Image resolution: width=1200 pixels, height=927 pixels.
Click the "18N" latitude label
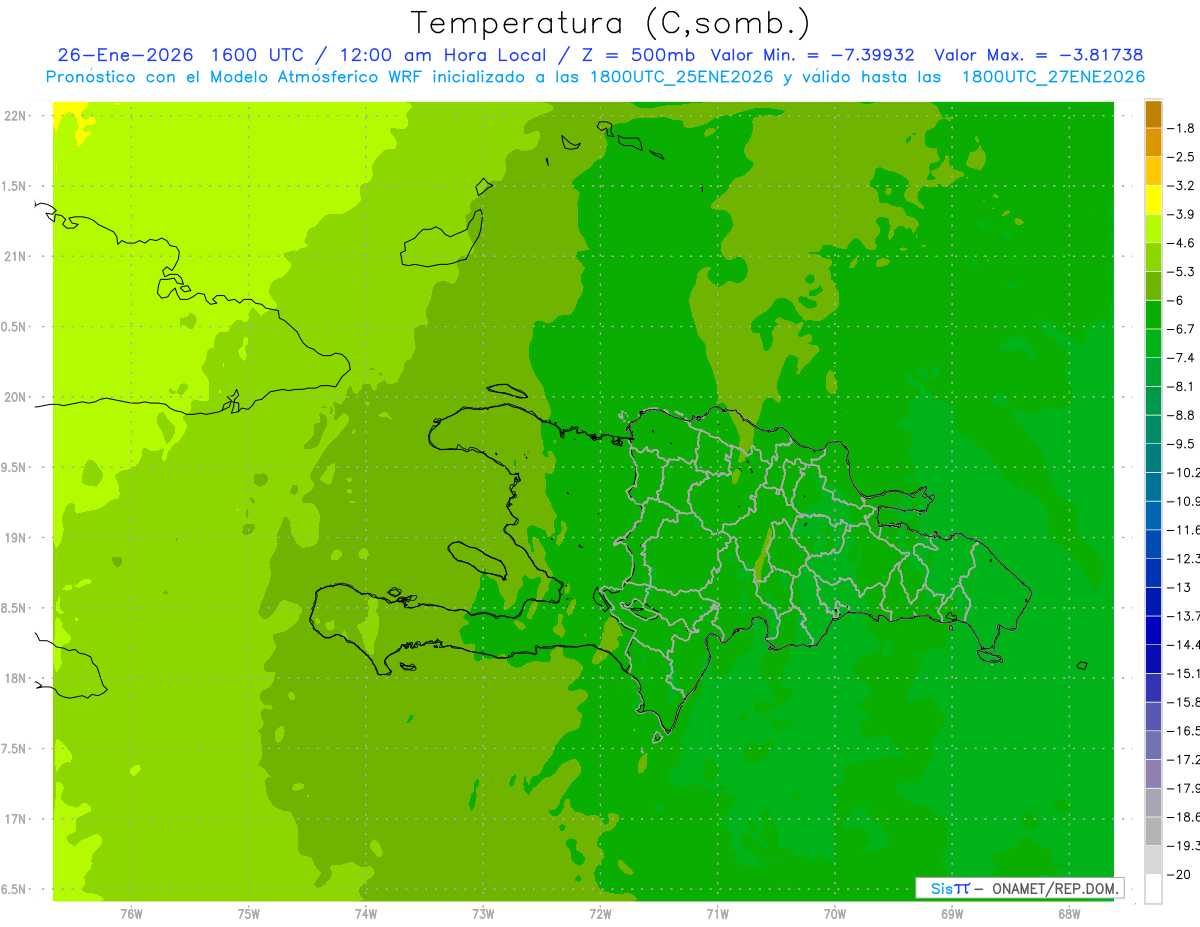point(16,679)
